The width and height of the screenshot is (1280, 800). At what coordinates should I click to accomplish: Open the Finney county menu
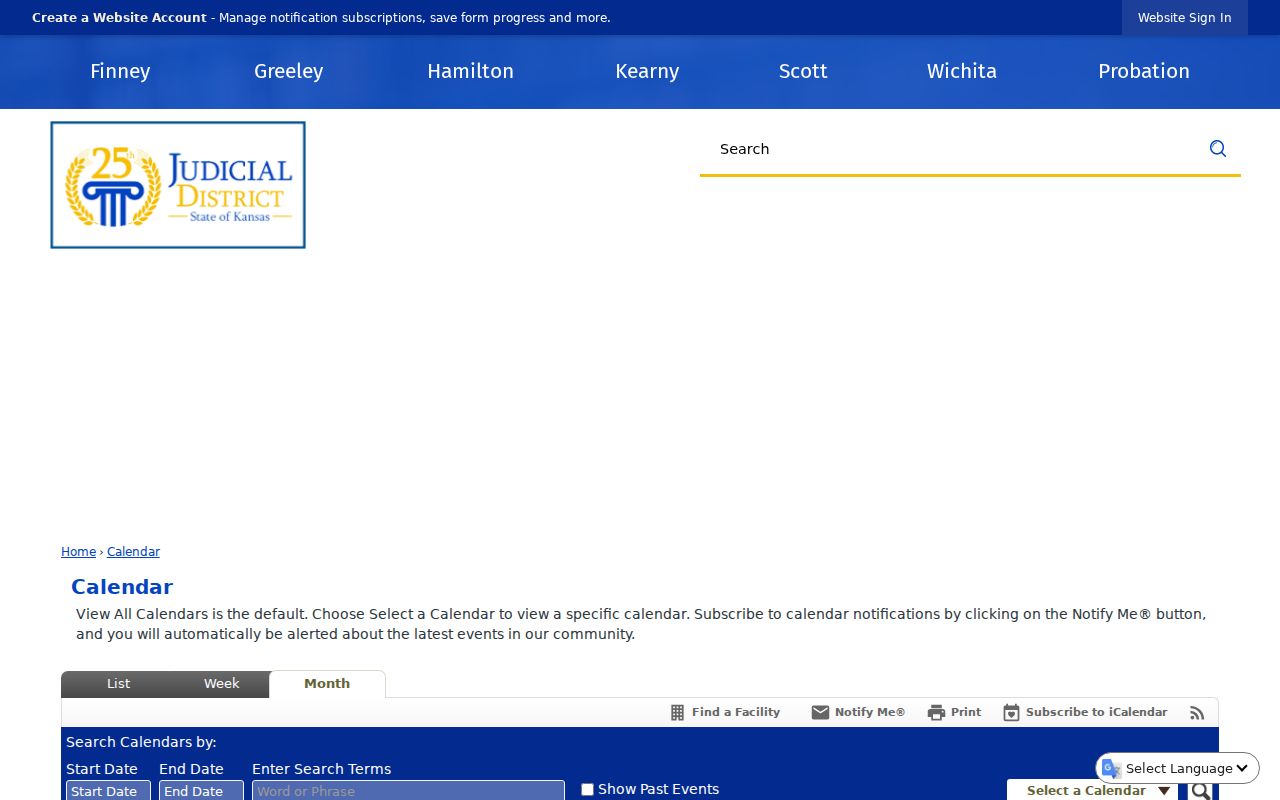tap(120, 71)
